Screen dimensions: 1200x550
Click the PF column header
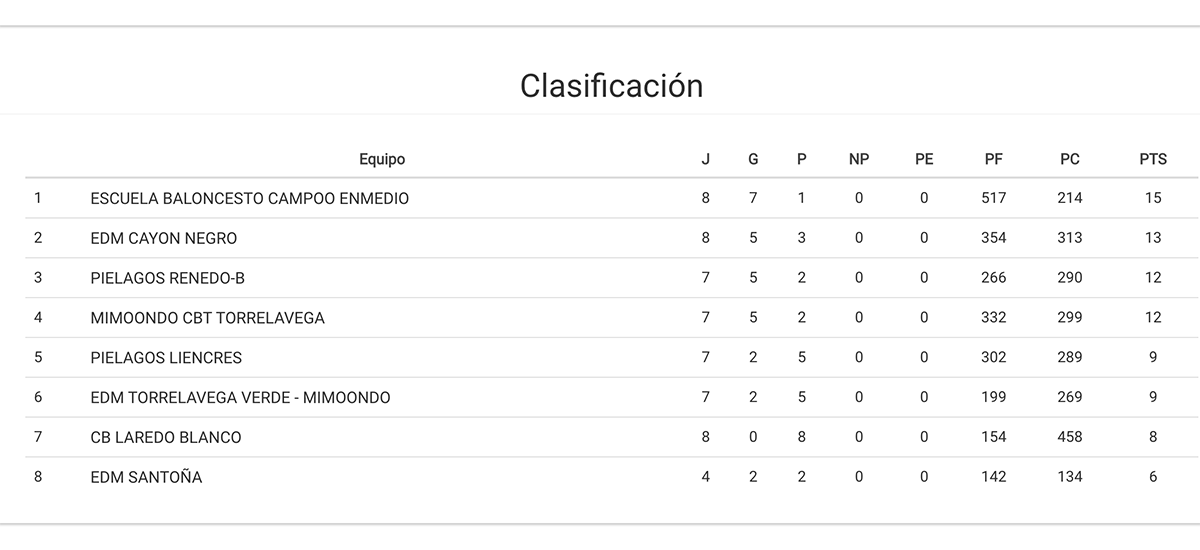click(x=994, y=159)
